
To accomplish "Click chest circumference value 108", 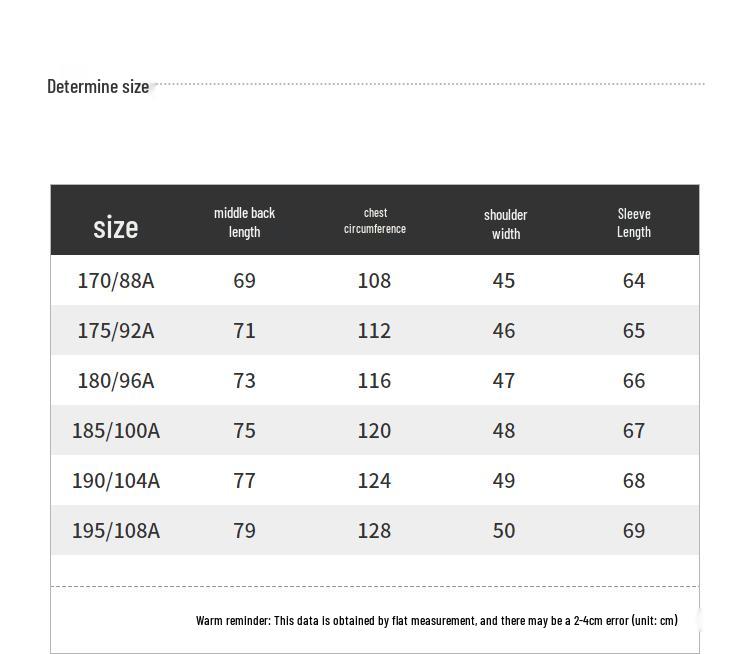I will 374,281.
